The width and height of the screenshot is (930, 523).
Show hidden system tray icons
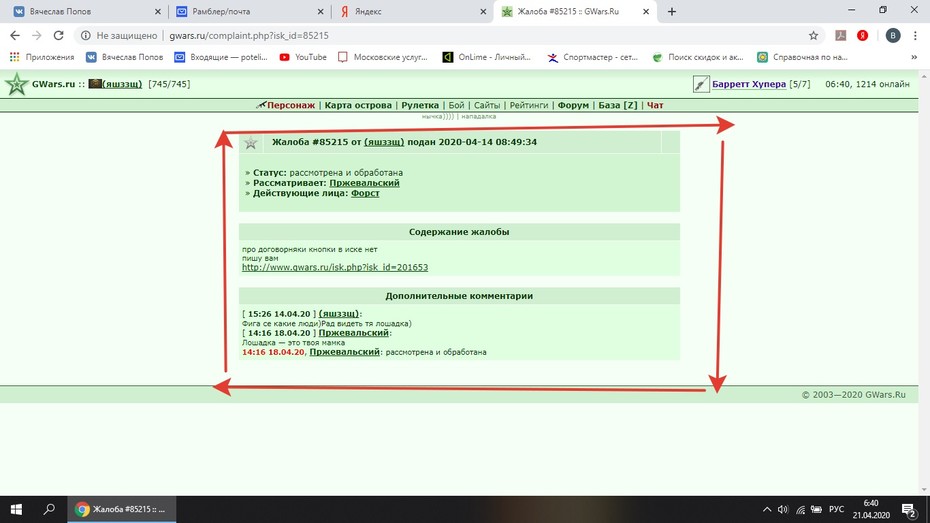click(767, 509)
